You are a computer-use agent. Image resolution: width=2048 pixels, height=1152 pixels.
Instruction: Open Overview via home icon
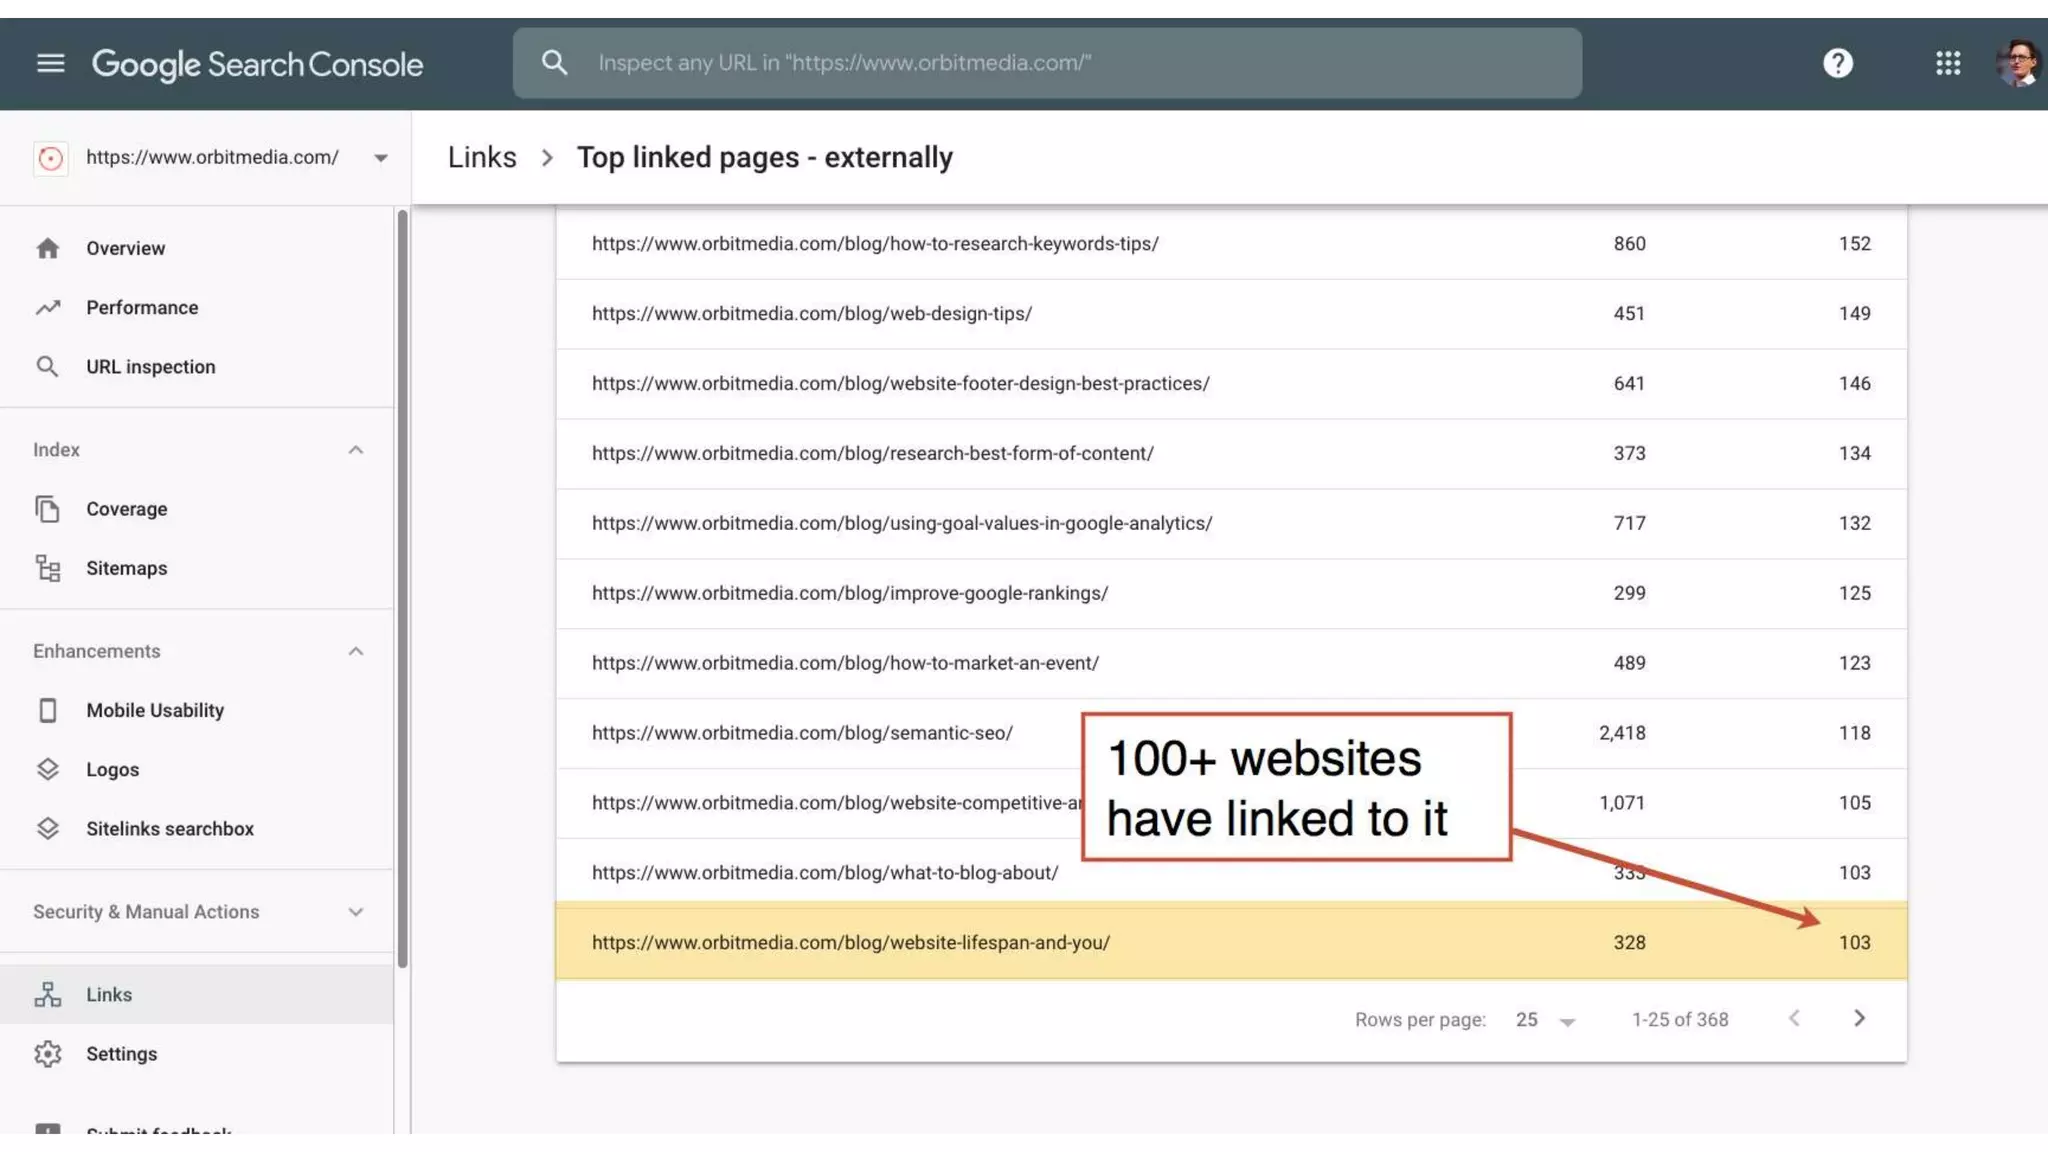[x=48, y=248]
